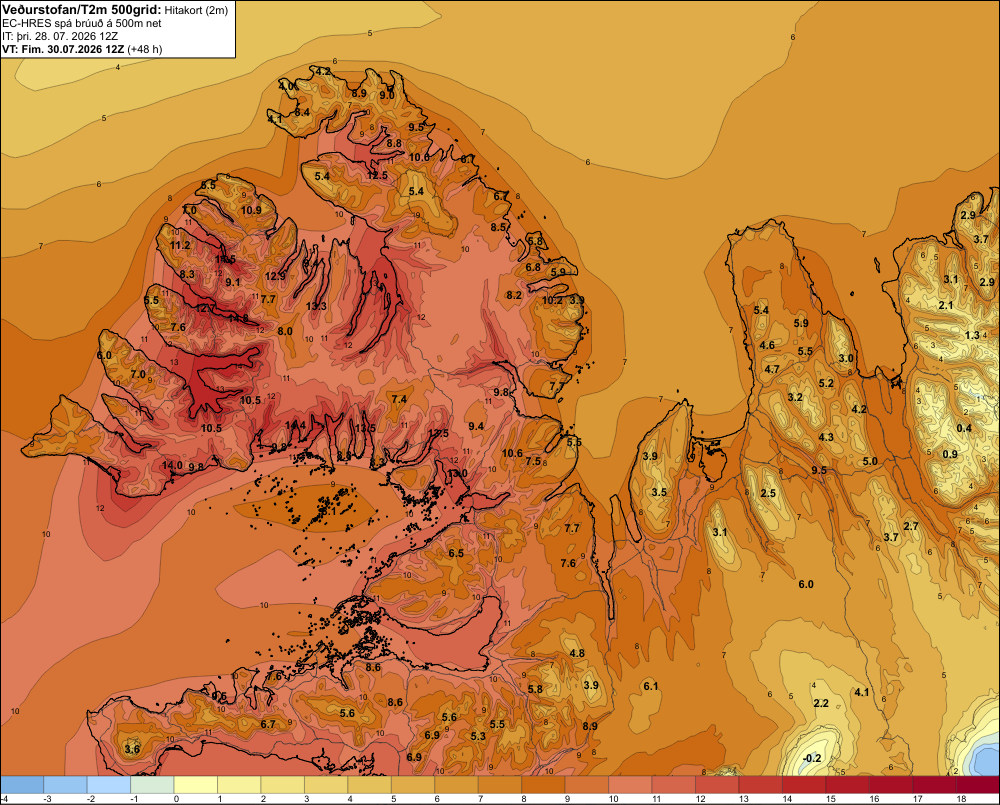This screenshot has width=1000, height=805.
Task: Click the temperature value 9.4
Action: point(476,426)
